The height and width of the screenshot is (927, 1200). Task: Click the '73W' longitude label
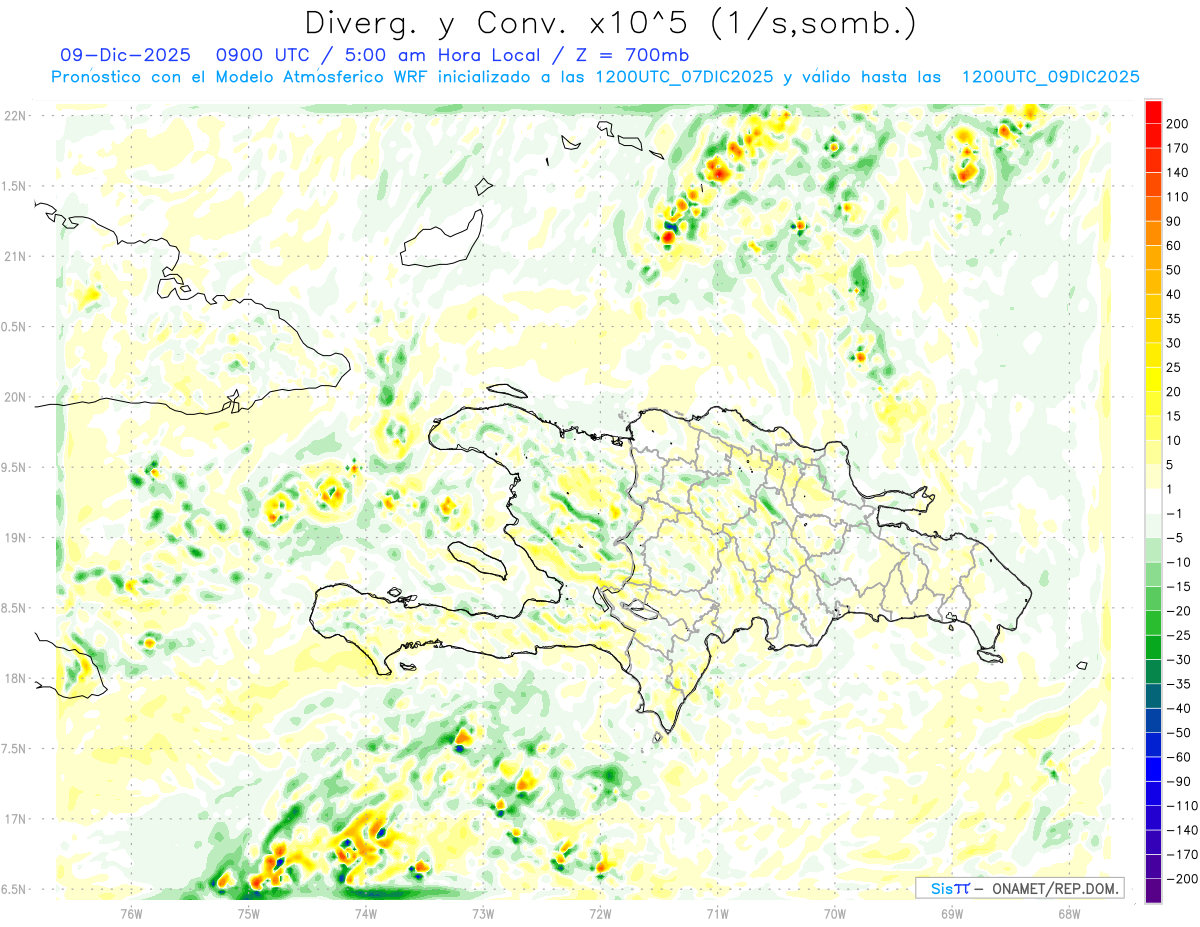pos(482,914)
